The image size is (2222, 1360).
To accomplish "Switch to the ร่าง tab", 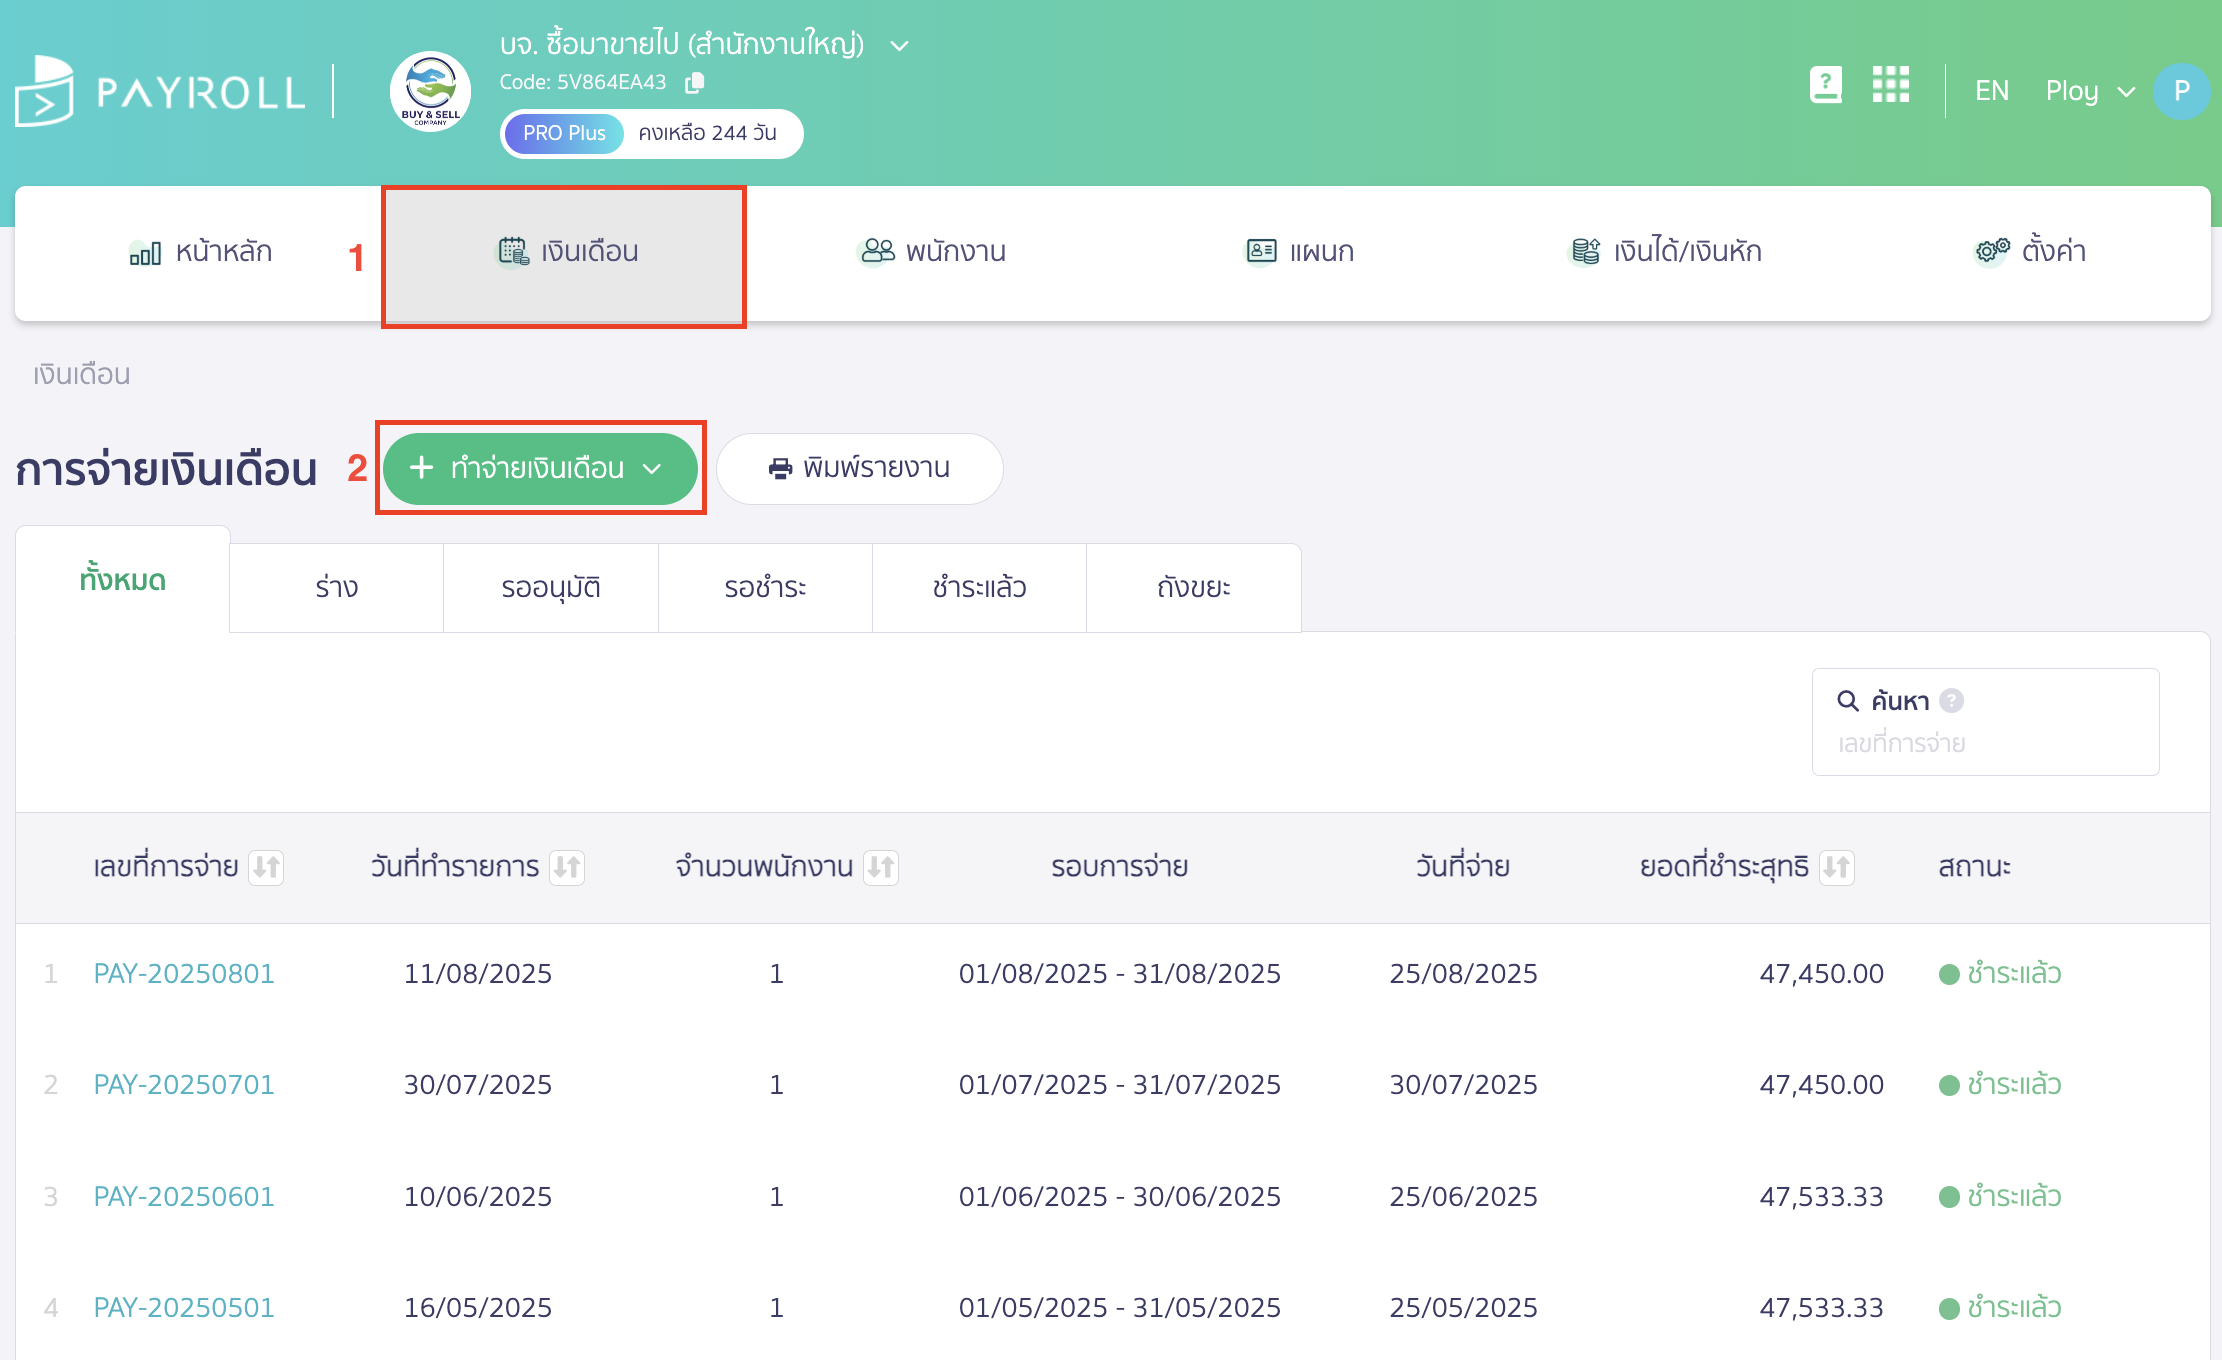I will pos(336,588).
